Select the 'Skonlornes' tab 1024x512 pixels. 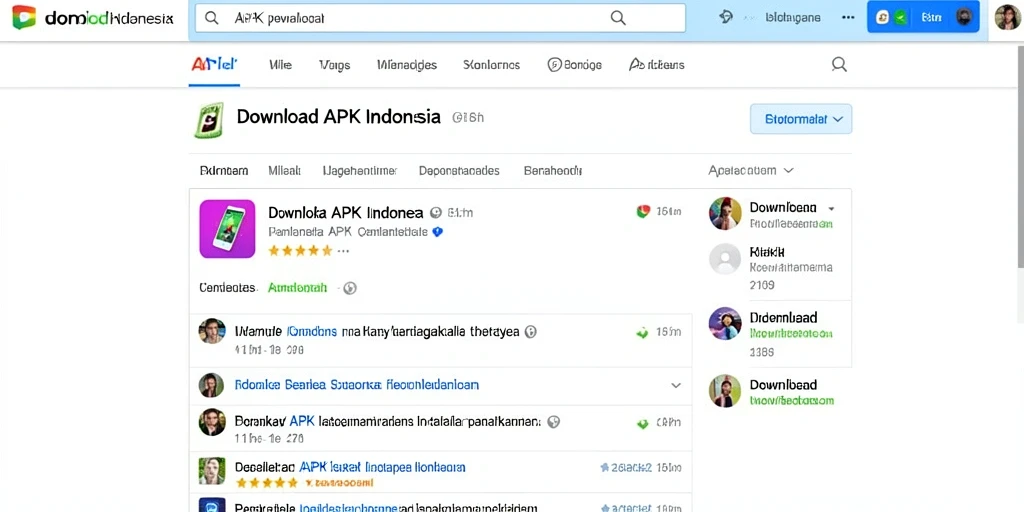491,65
